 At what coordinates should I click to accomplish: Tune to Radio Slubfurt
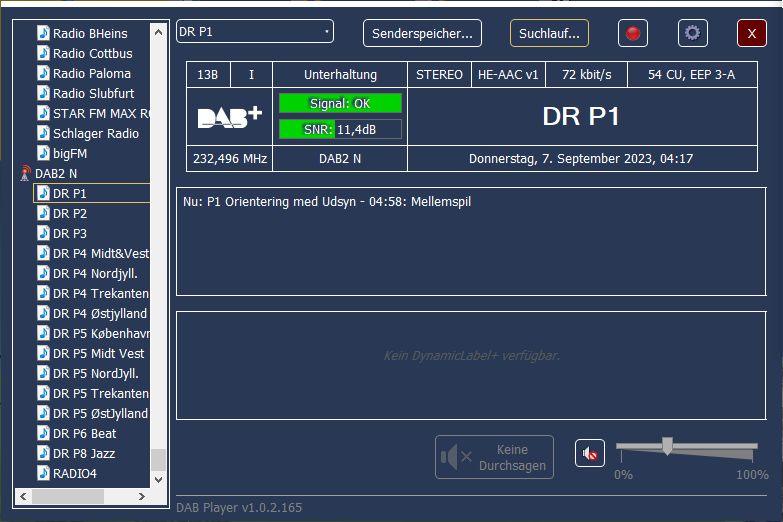click(x=93, y=93)
